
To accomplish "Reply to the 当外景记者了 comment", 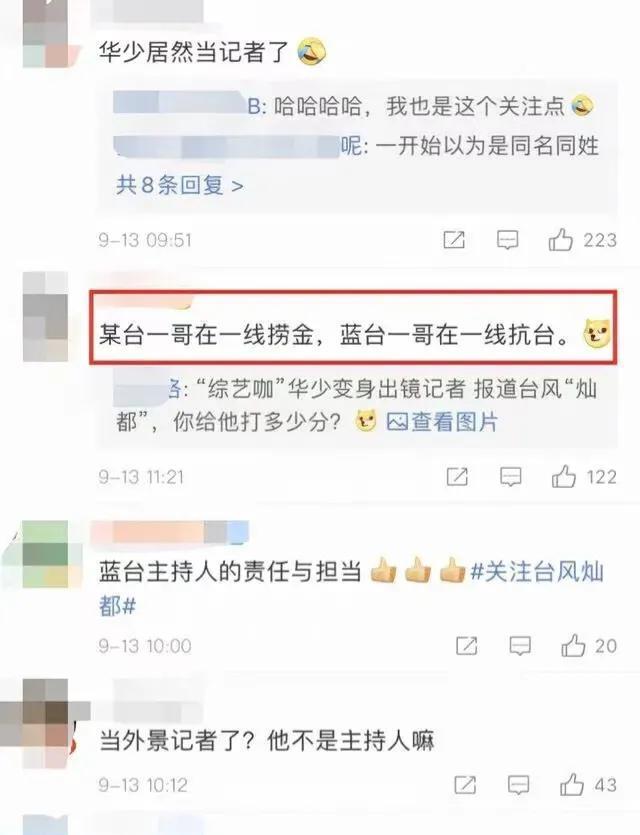I will tap(518, 785).
